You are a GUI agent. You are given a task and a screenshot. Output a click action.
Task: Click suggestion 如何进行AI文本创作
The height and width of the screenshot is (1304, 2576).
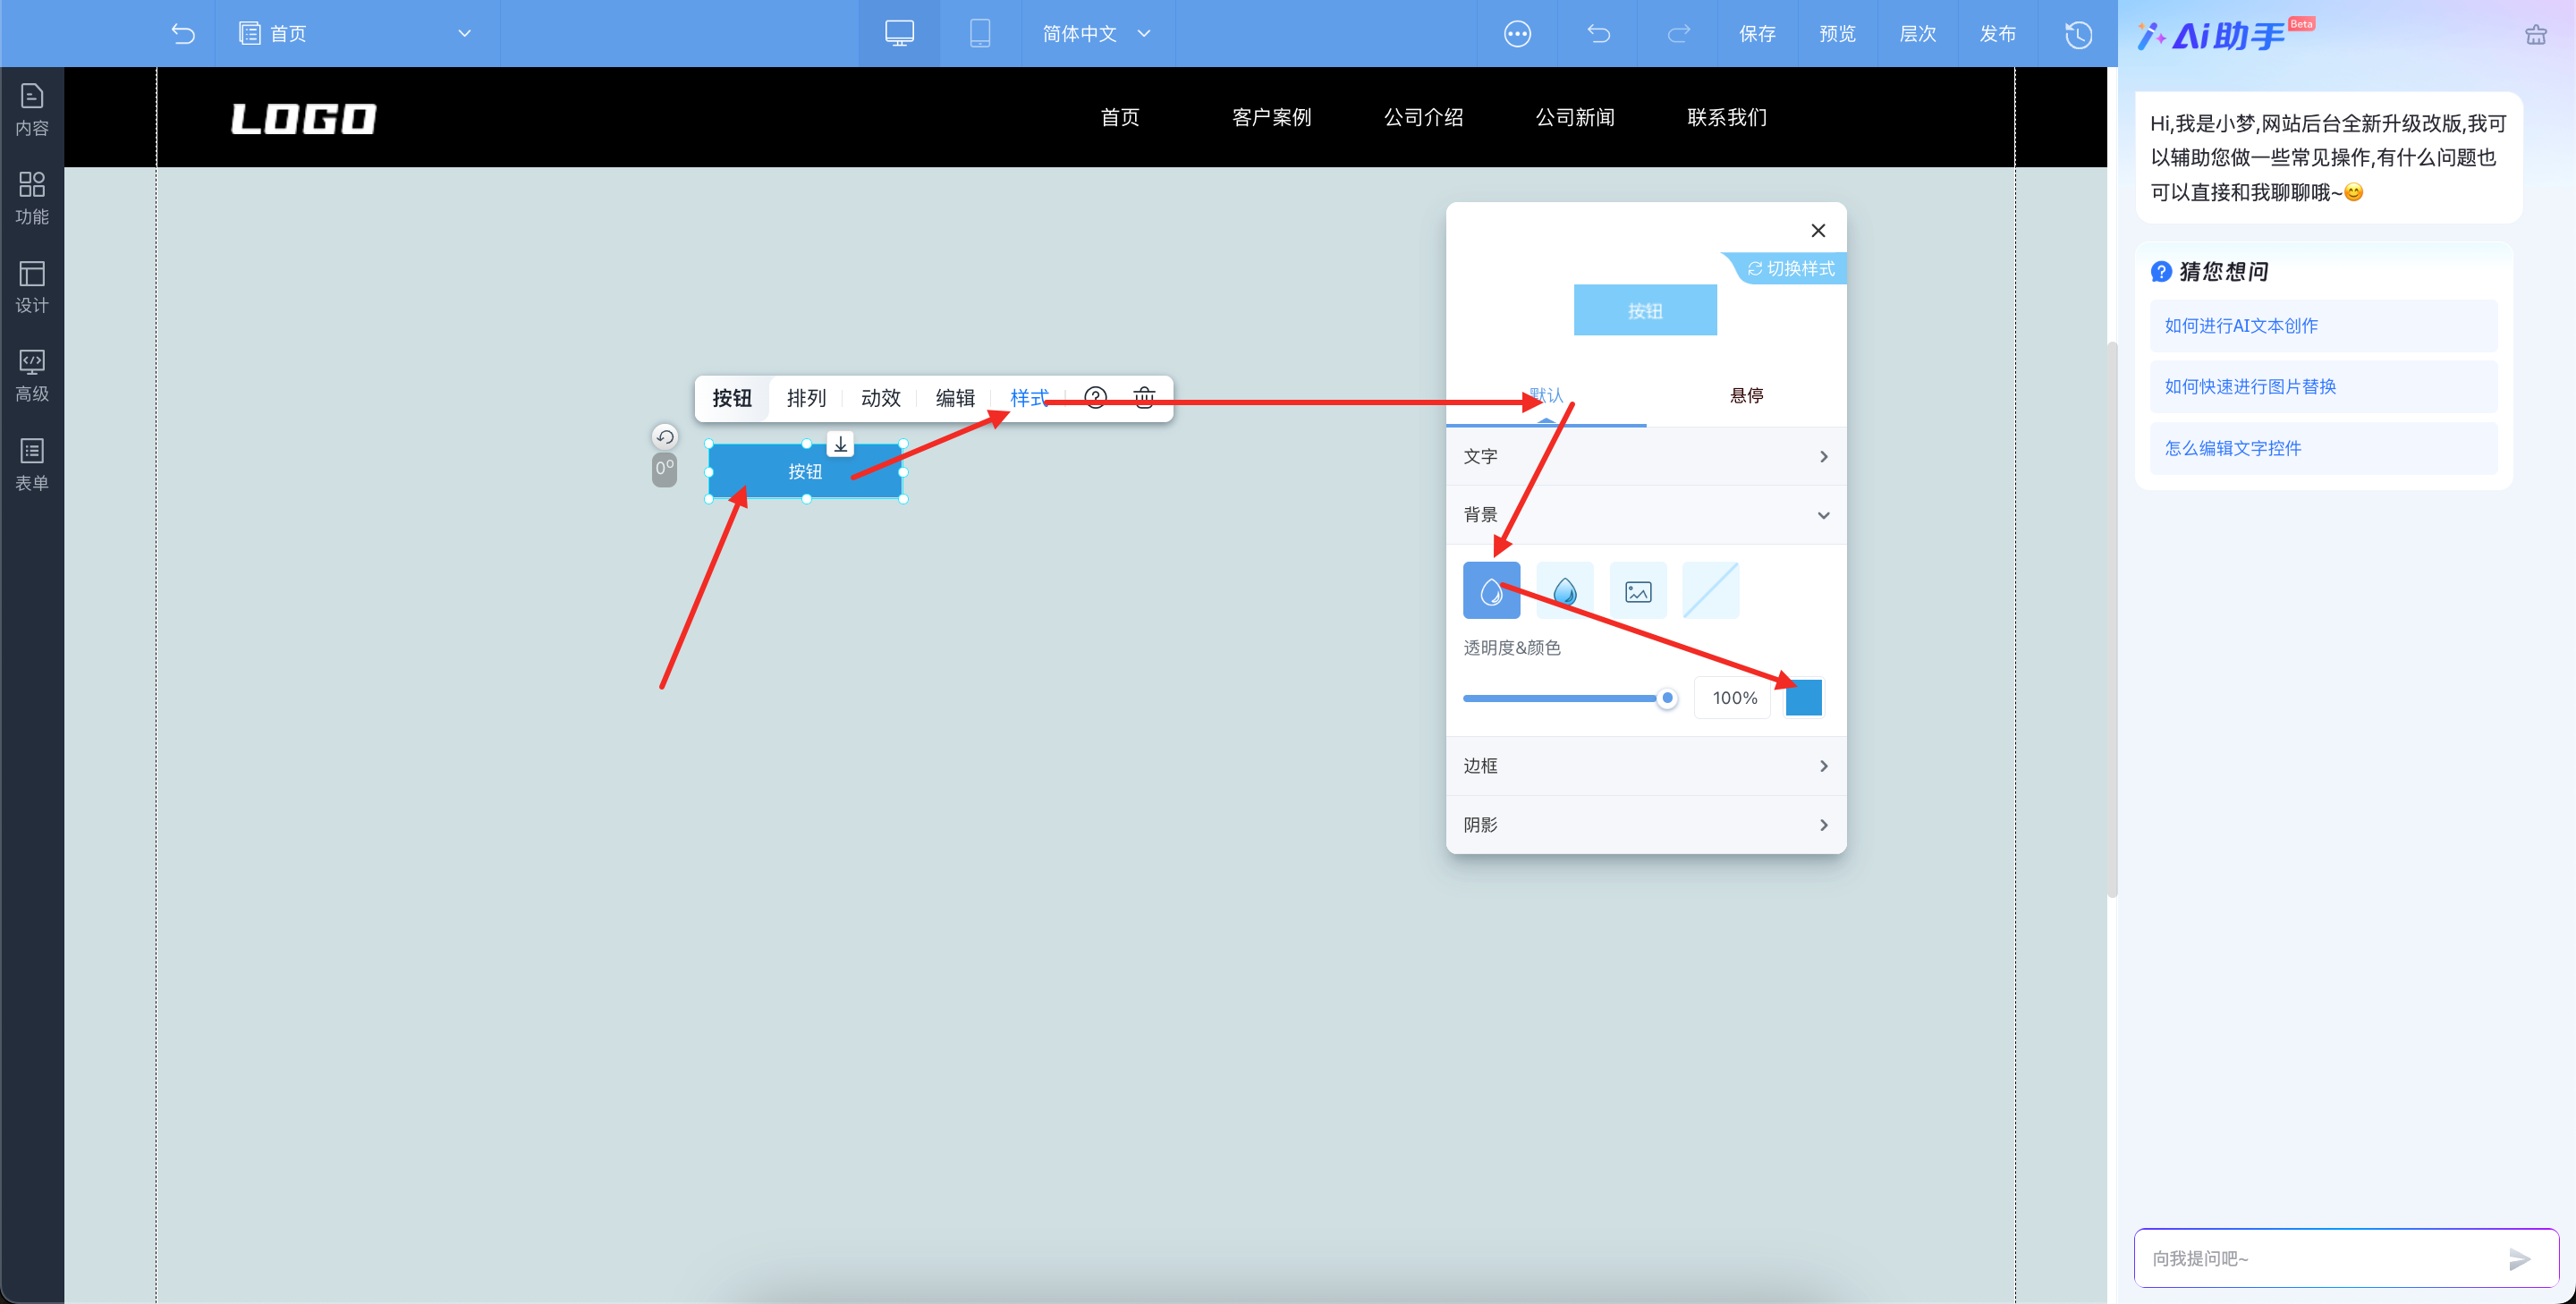(2323, 326)
